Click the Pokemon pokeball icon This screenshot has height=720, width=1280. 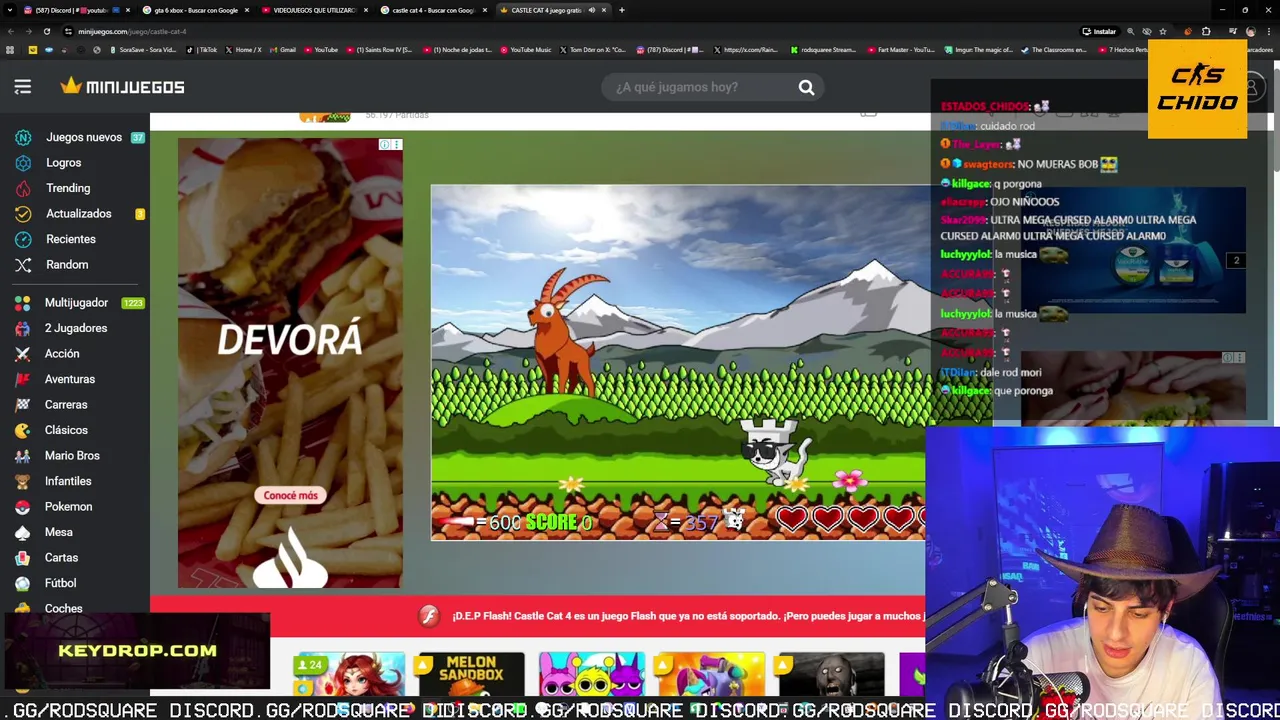point(22,507)
